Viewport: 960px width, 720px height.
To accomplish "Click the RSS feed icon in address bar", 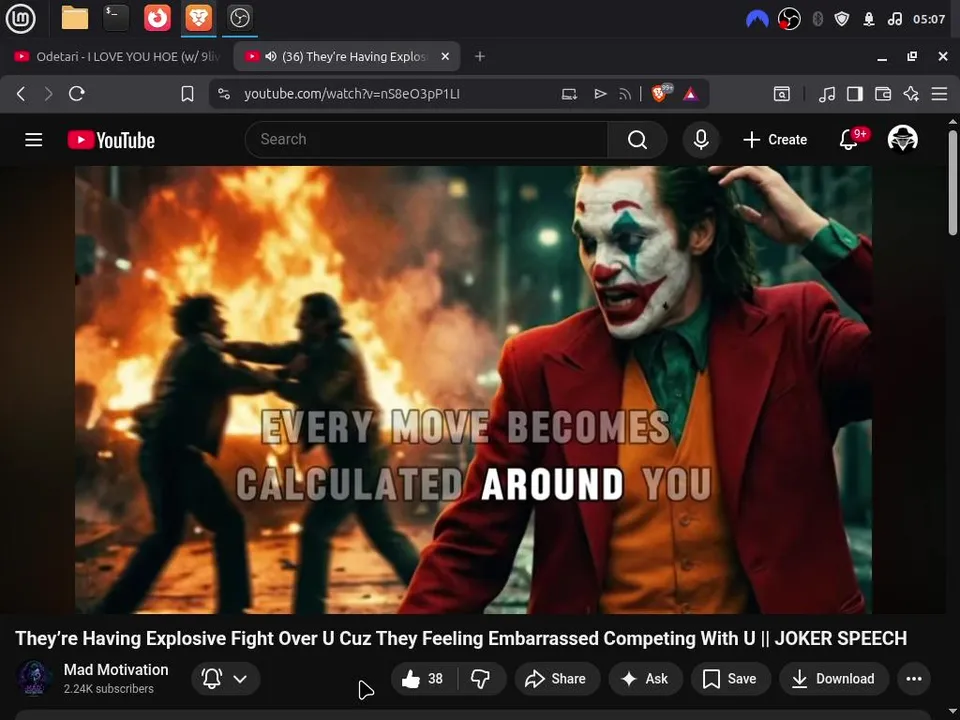I will (x=625, y=94).
